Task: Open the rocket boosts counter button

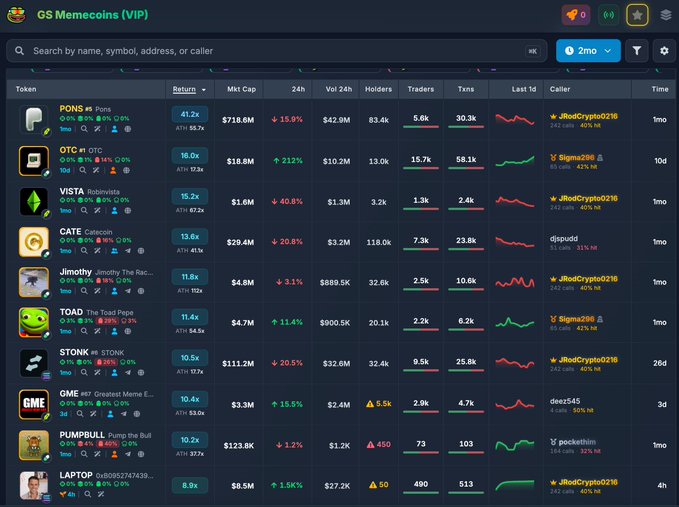Action: (576, 15)
